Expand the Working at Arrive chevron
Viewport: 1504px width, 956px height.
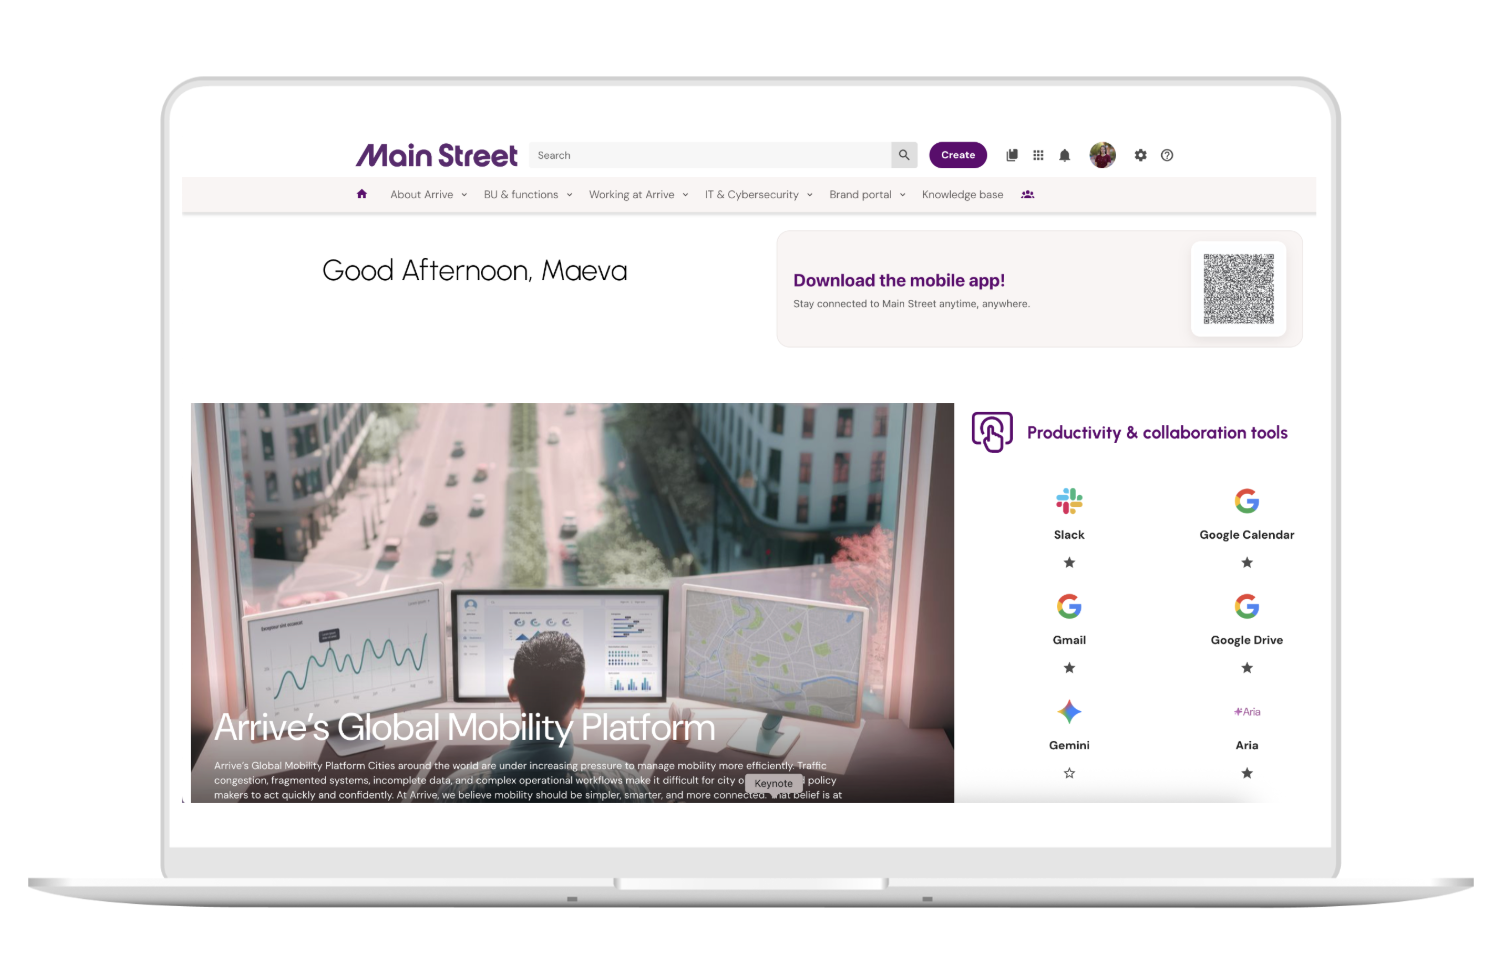click(685, 195)
